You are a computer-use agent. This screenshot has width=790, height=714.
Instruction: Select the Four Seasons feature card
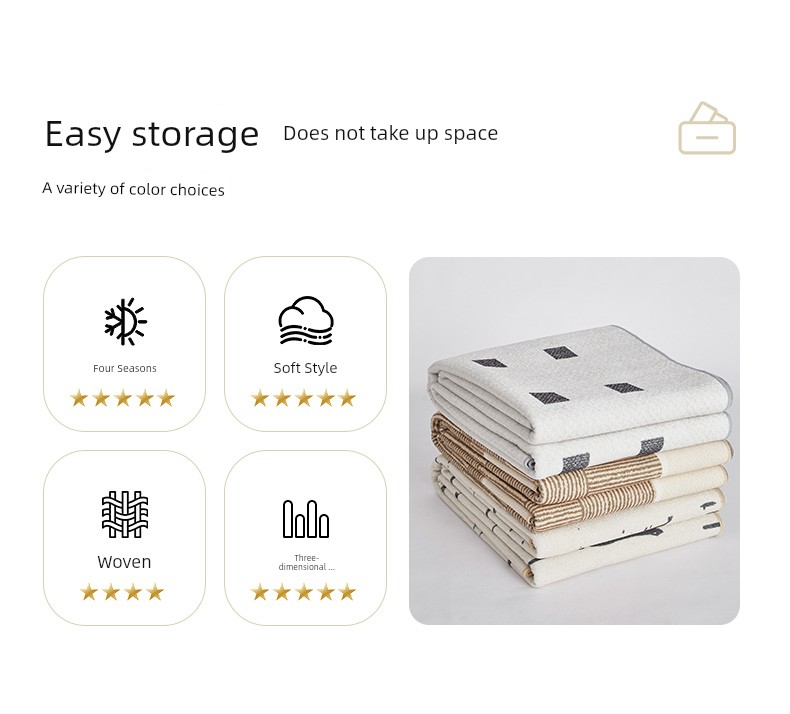click(124, 344)
